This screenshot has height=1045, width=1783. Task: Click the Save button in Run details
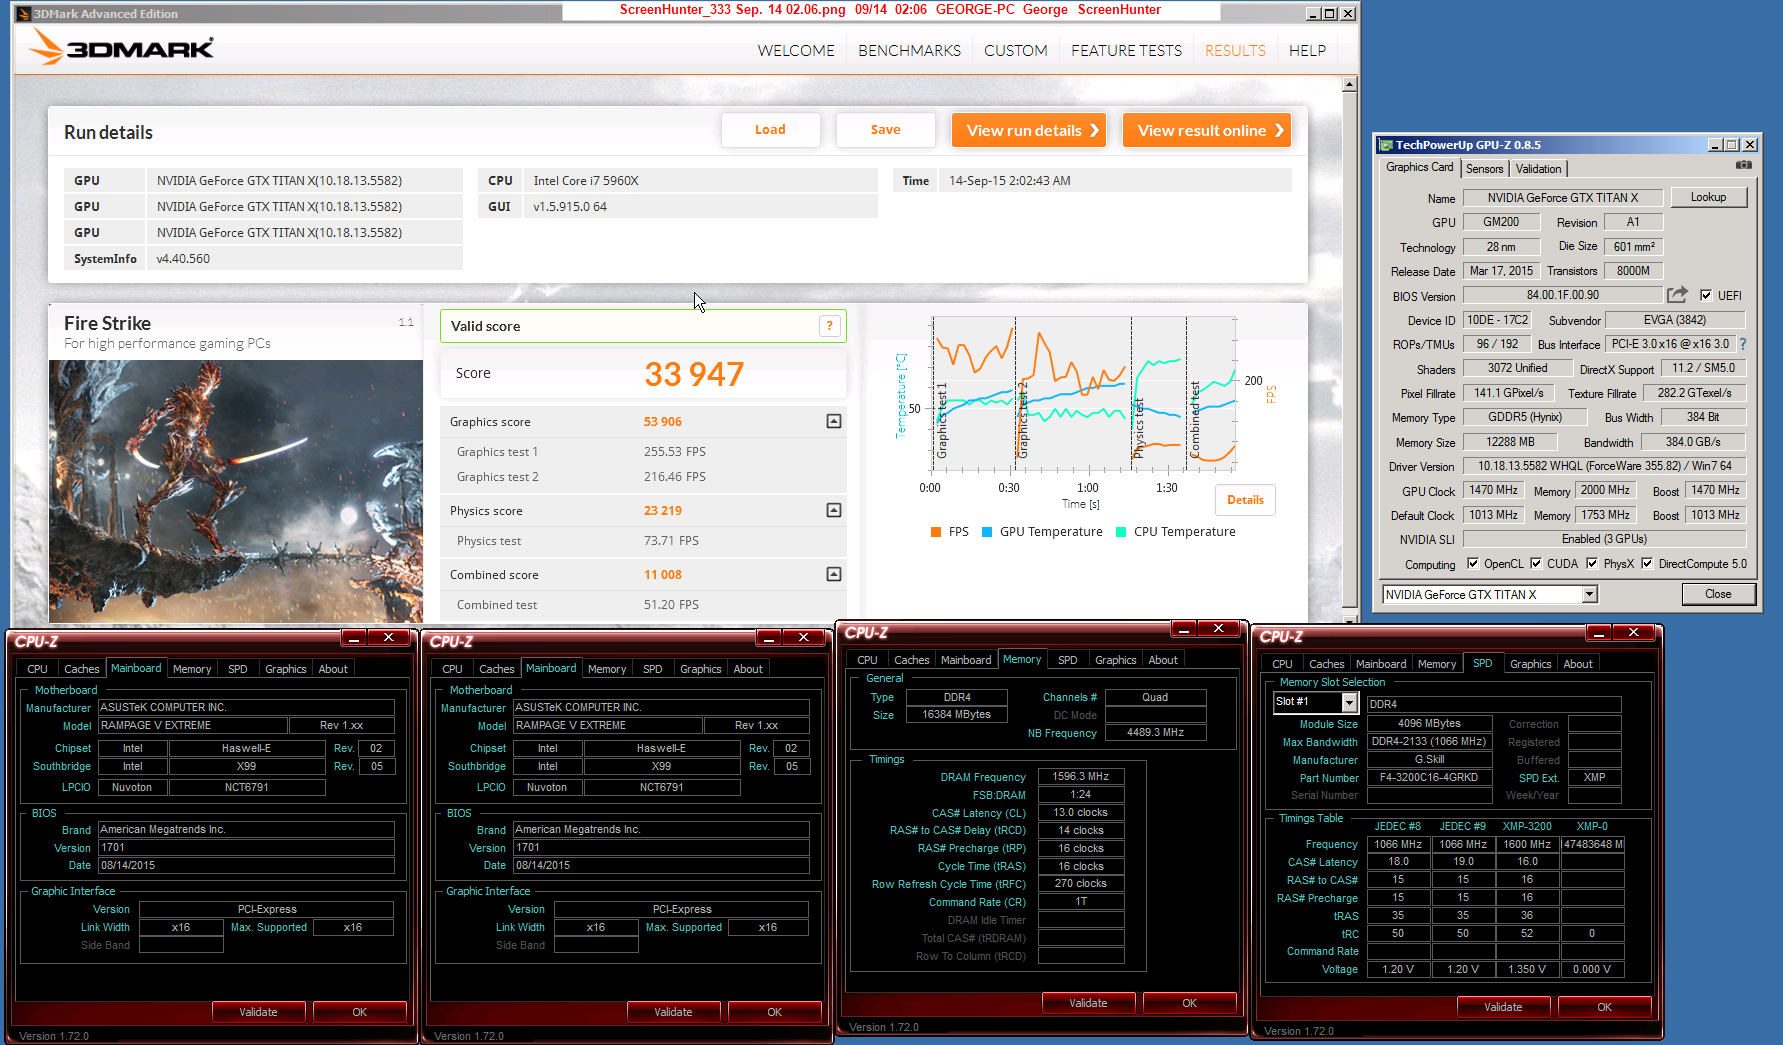pyautogui.click(x=885, y=130)
